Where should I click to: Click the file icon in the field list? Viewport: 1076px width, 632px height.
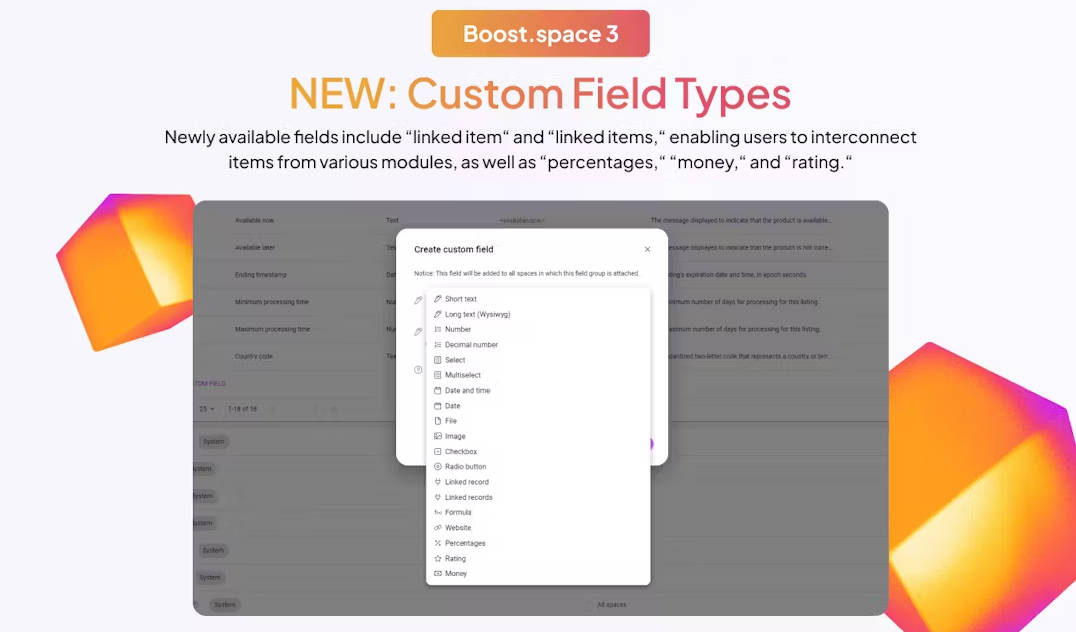(x=437, y=421)
